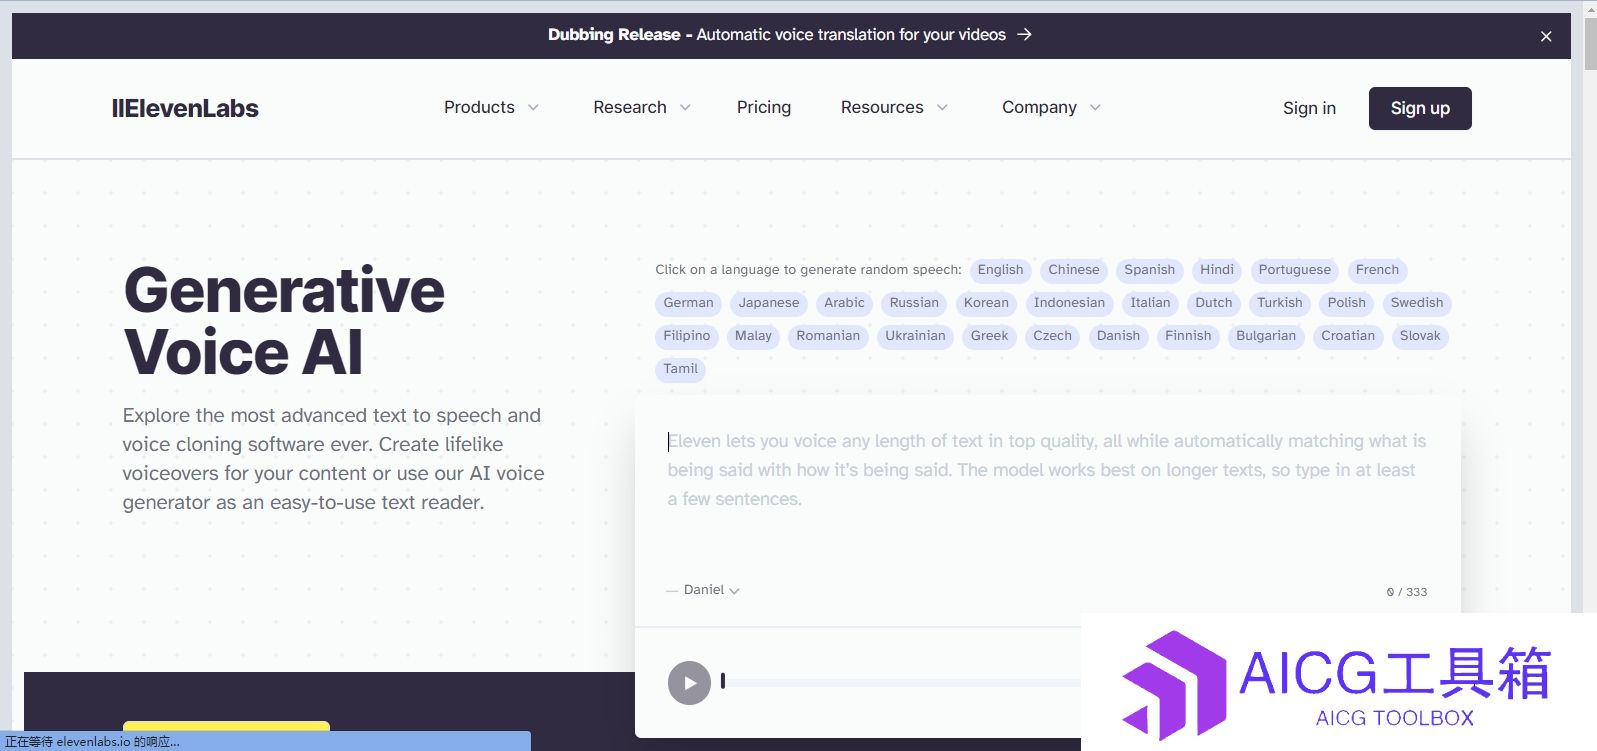Screen dimensions: 1597x751
Task: Select the Swedish language chip
Action: coord(1417,303)
